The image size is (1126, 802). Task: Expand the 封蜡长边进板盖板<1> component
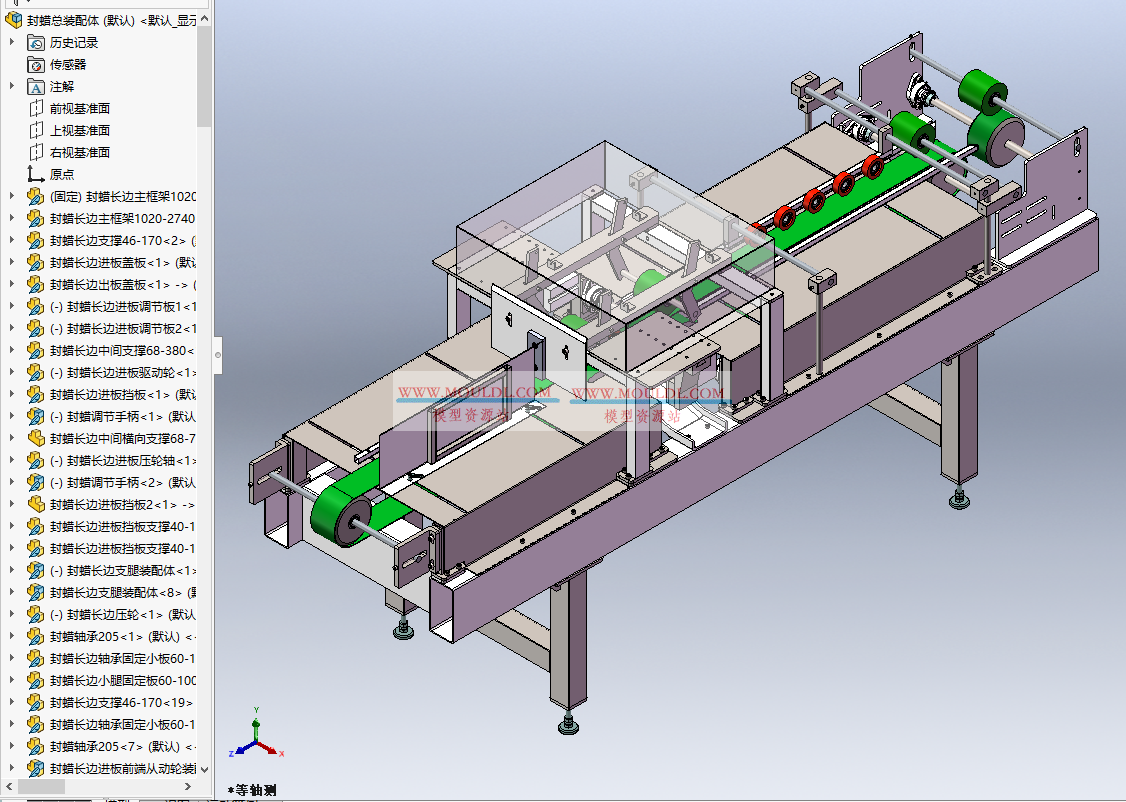12,262
